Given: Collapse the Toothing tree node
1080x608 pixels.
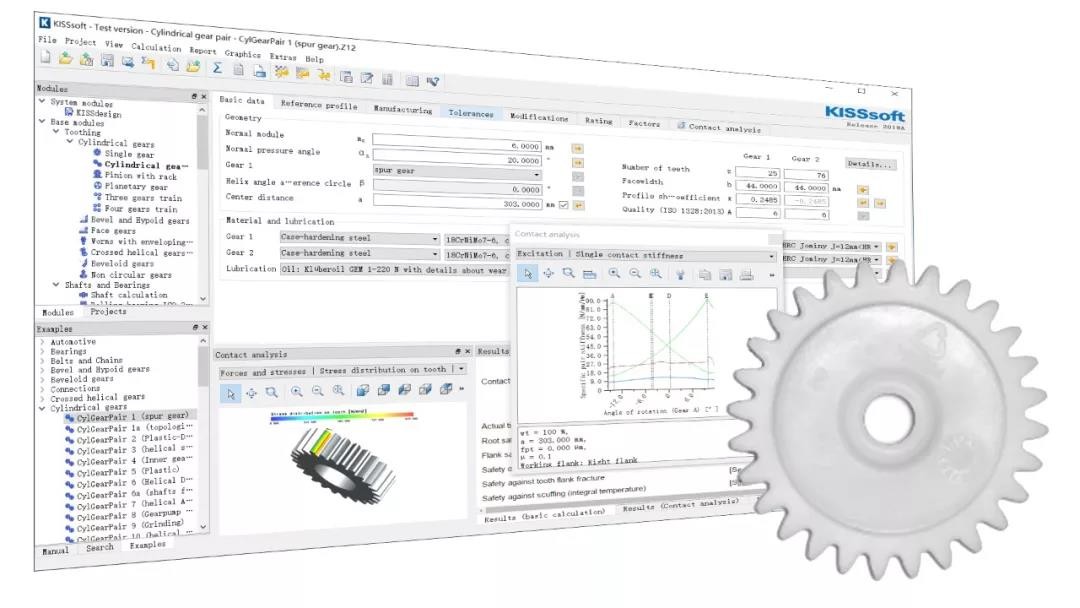Looking at the screenshot, I should [x=56, y=131].
